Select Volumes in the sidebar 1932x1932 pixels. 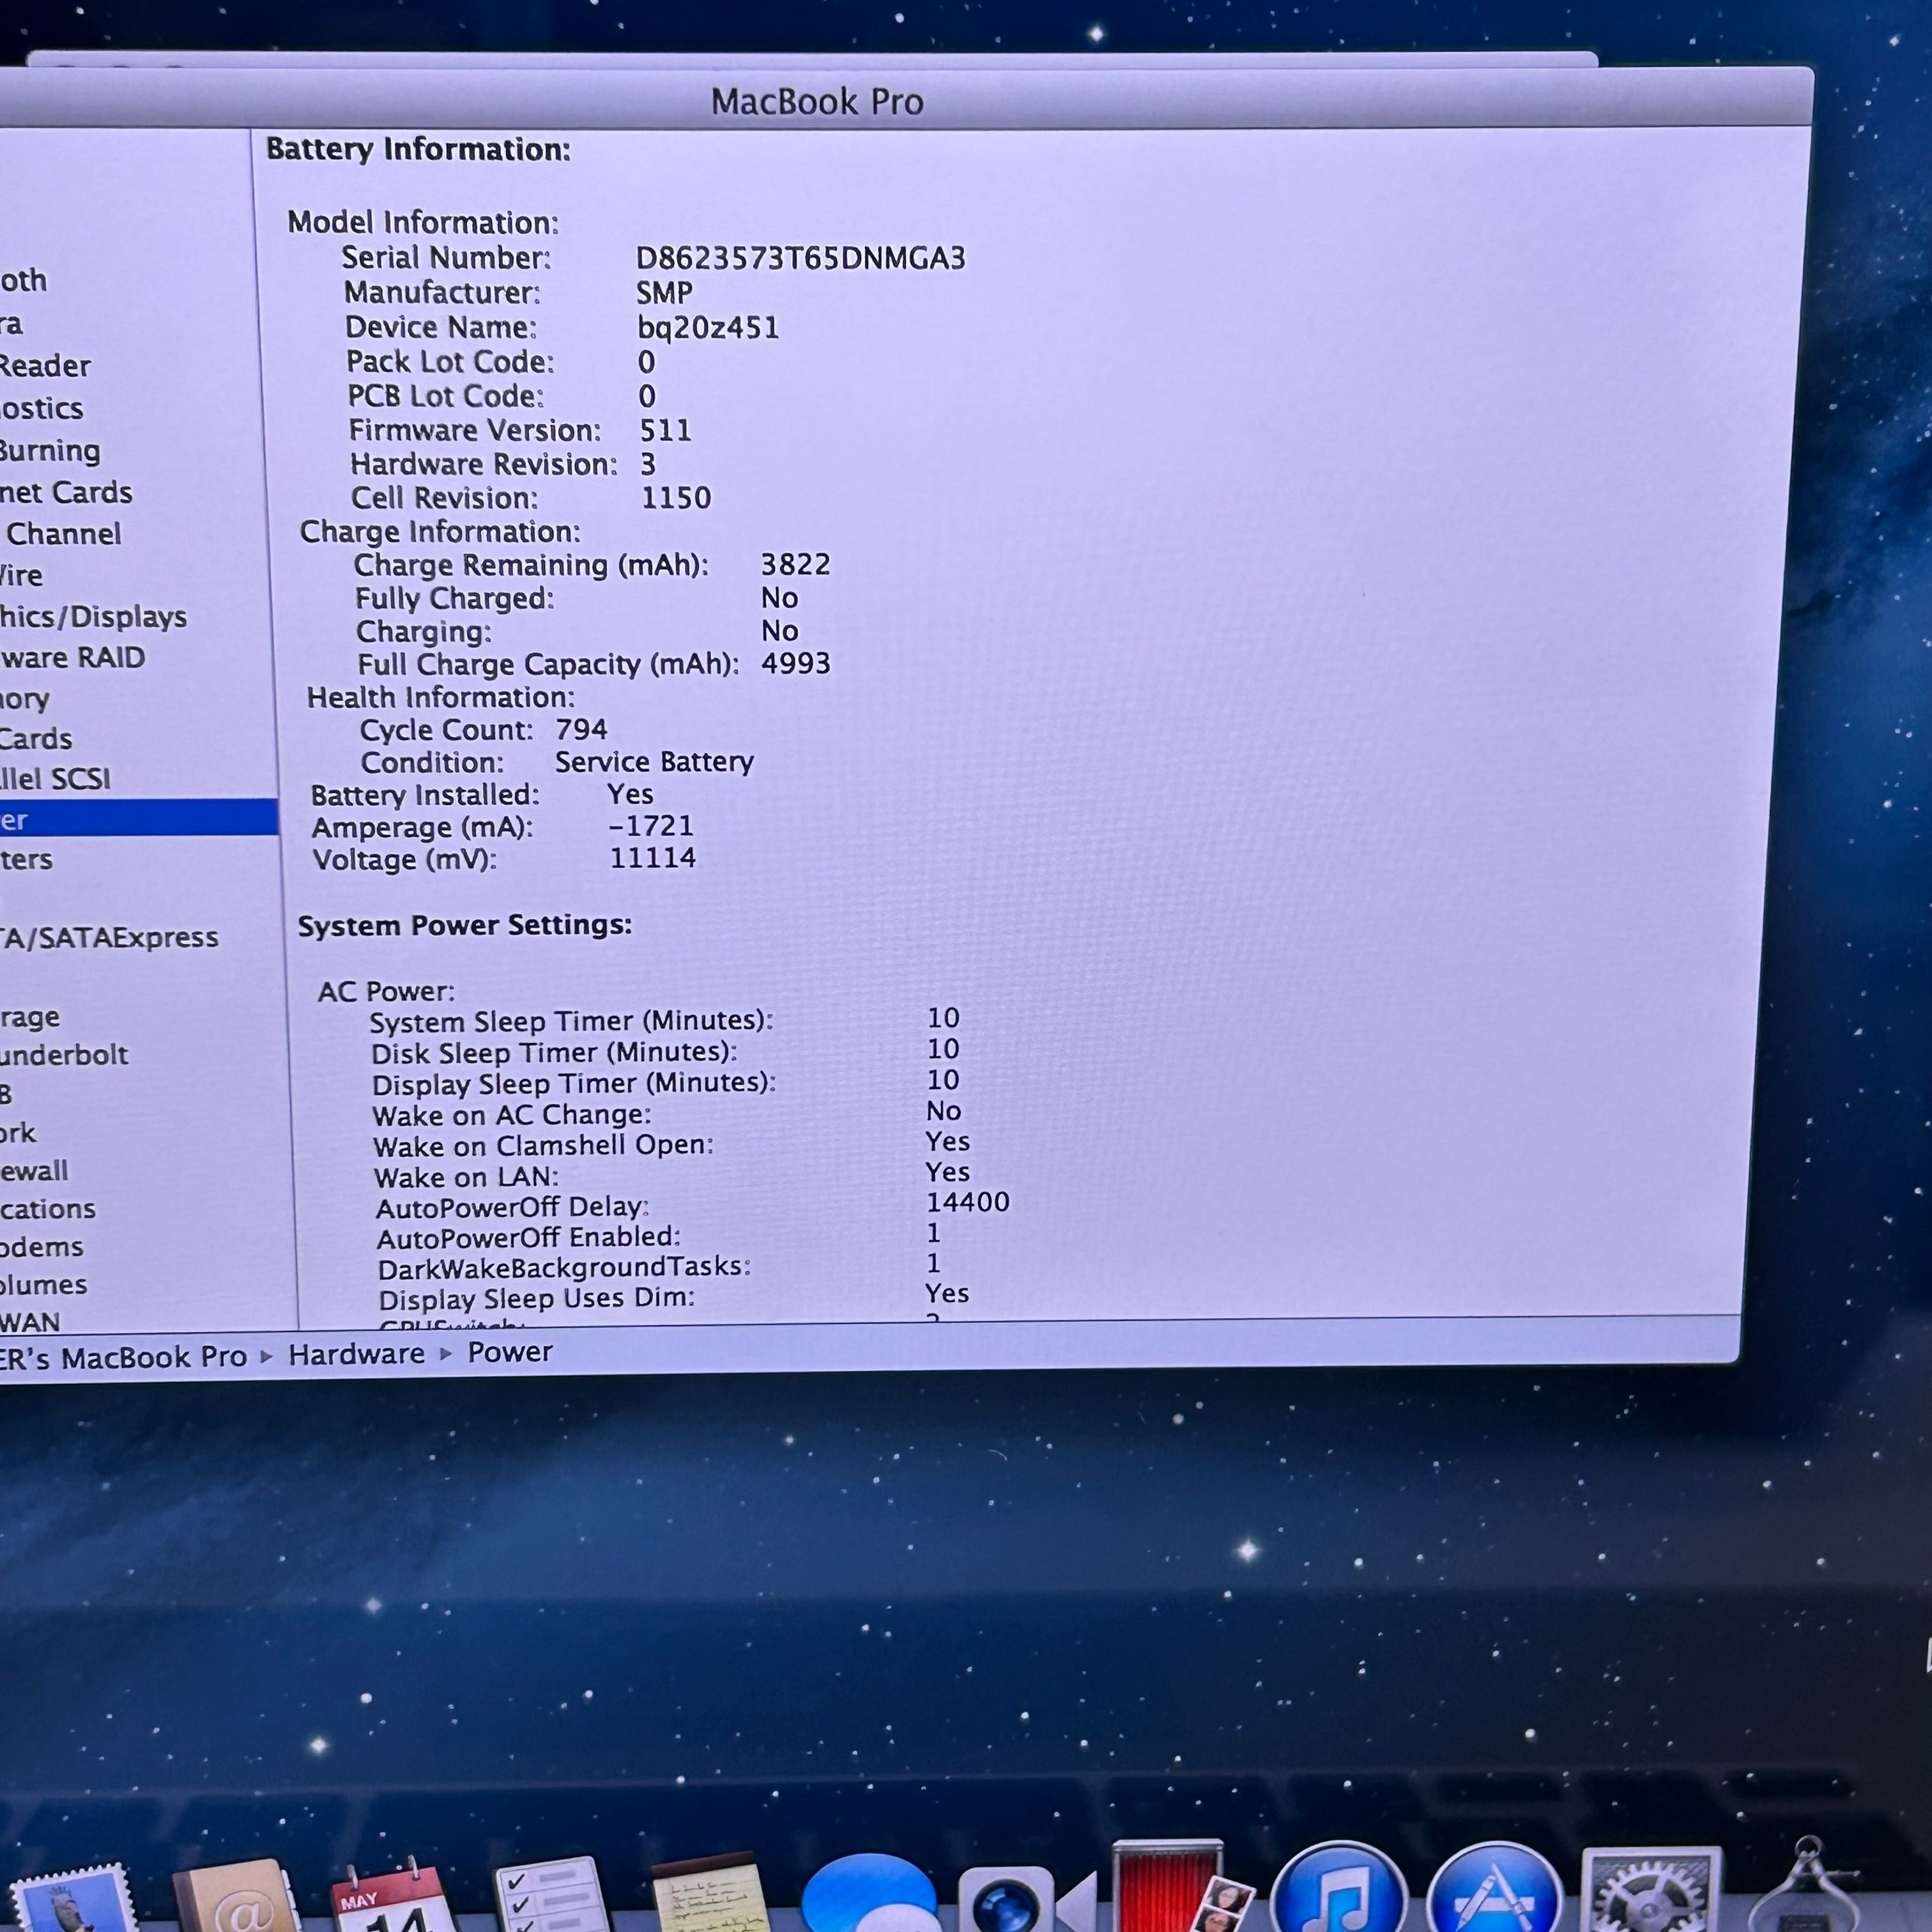(43, 1285)
